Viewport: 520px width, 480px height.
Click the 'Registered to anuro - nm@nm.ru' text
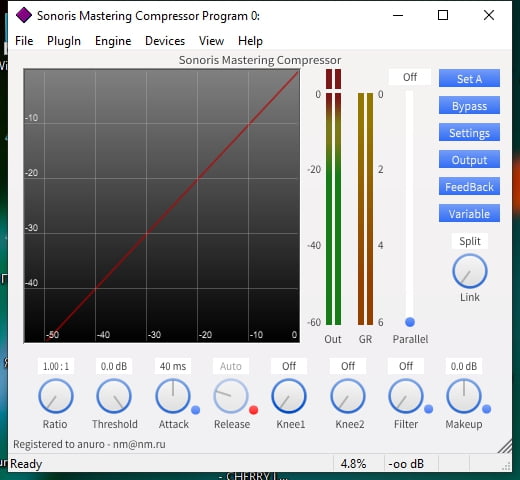[x=89, y=444]
